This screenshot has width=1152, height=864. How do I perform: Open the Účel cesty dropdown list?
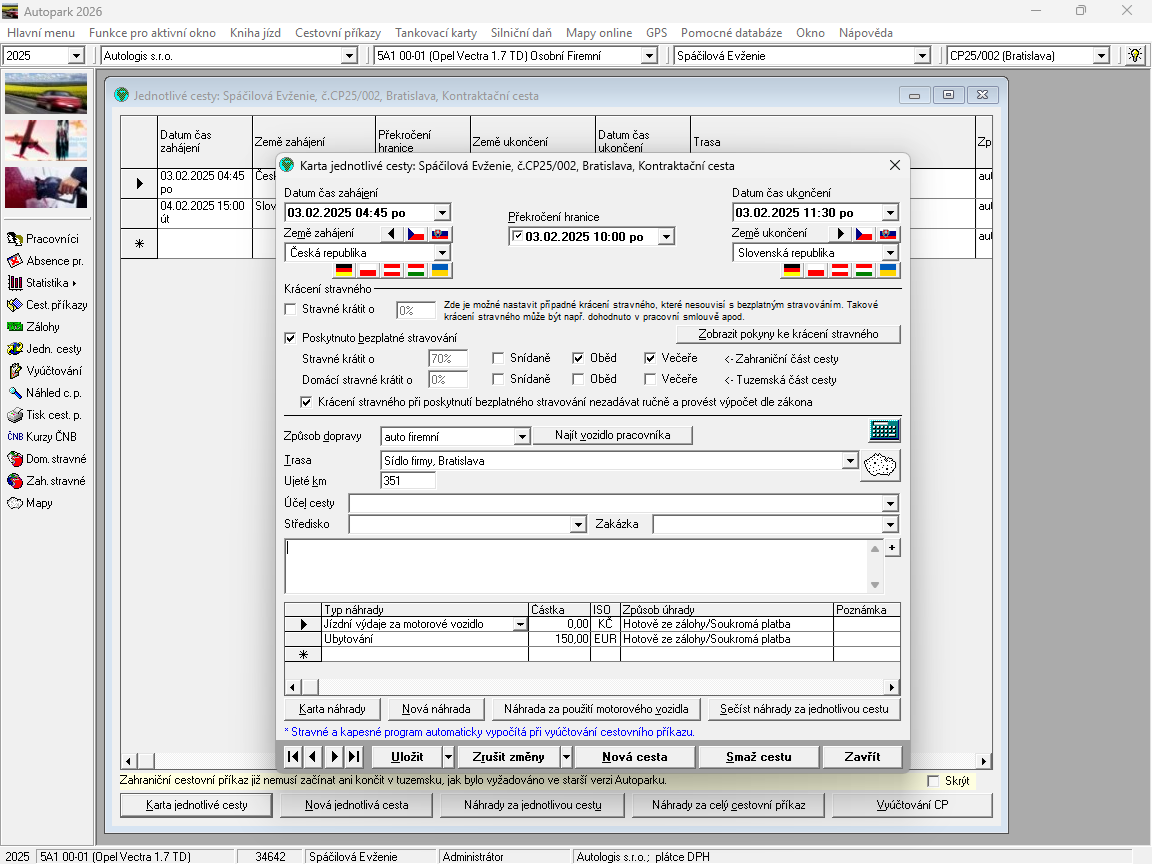pos(889,503)
